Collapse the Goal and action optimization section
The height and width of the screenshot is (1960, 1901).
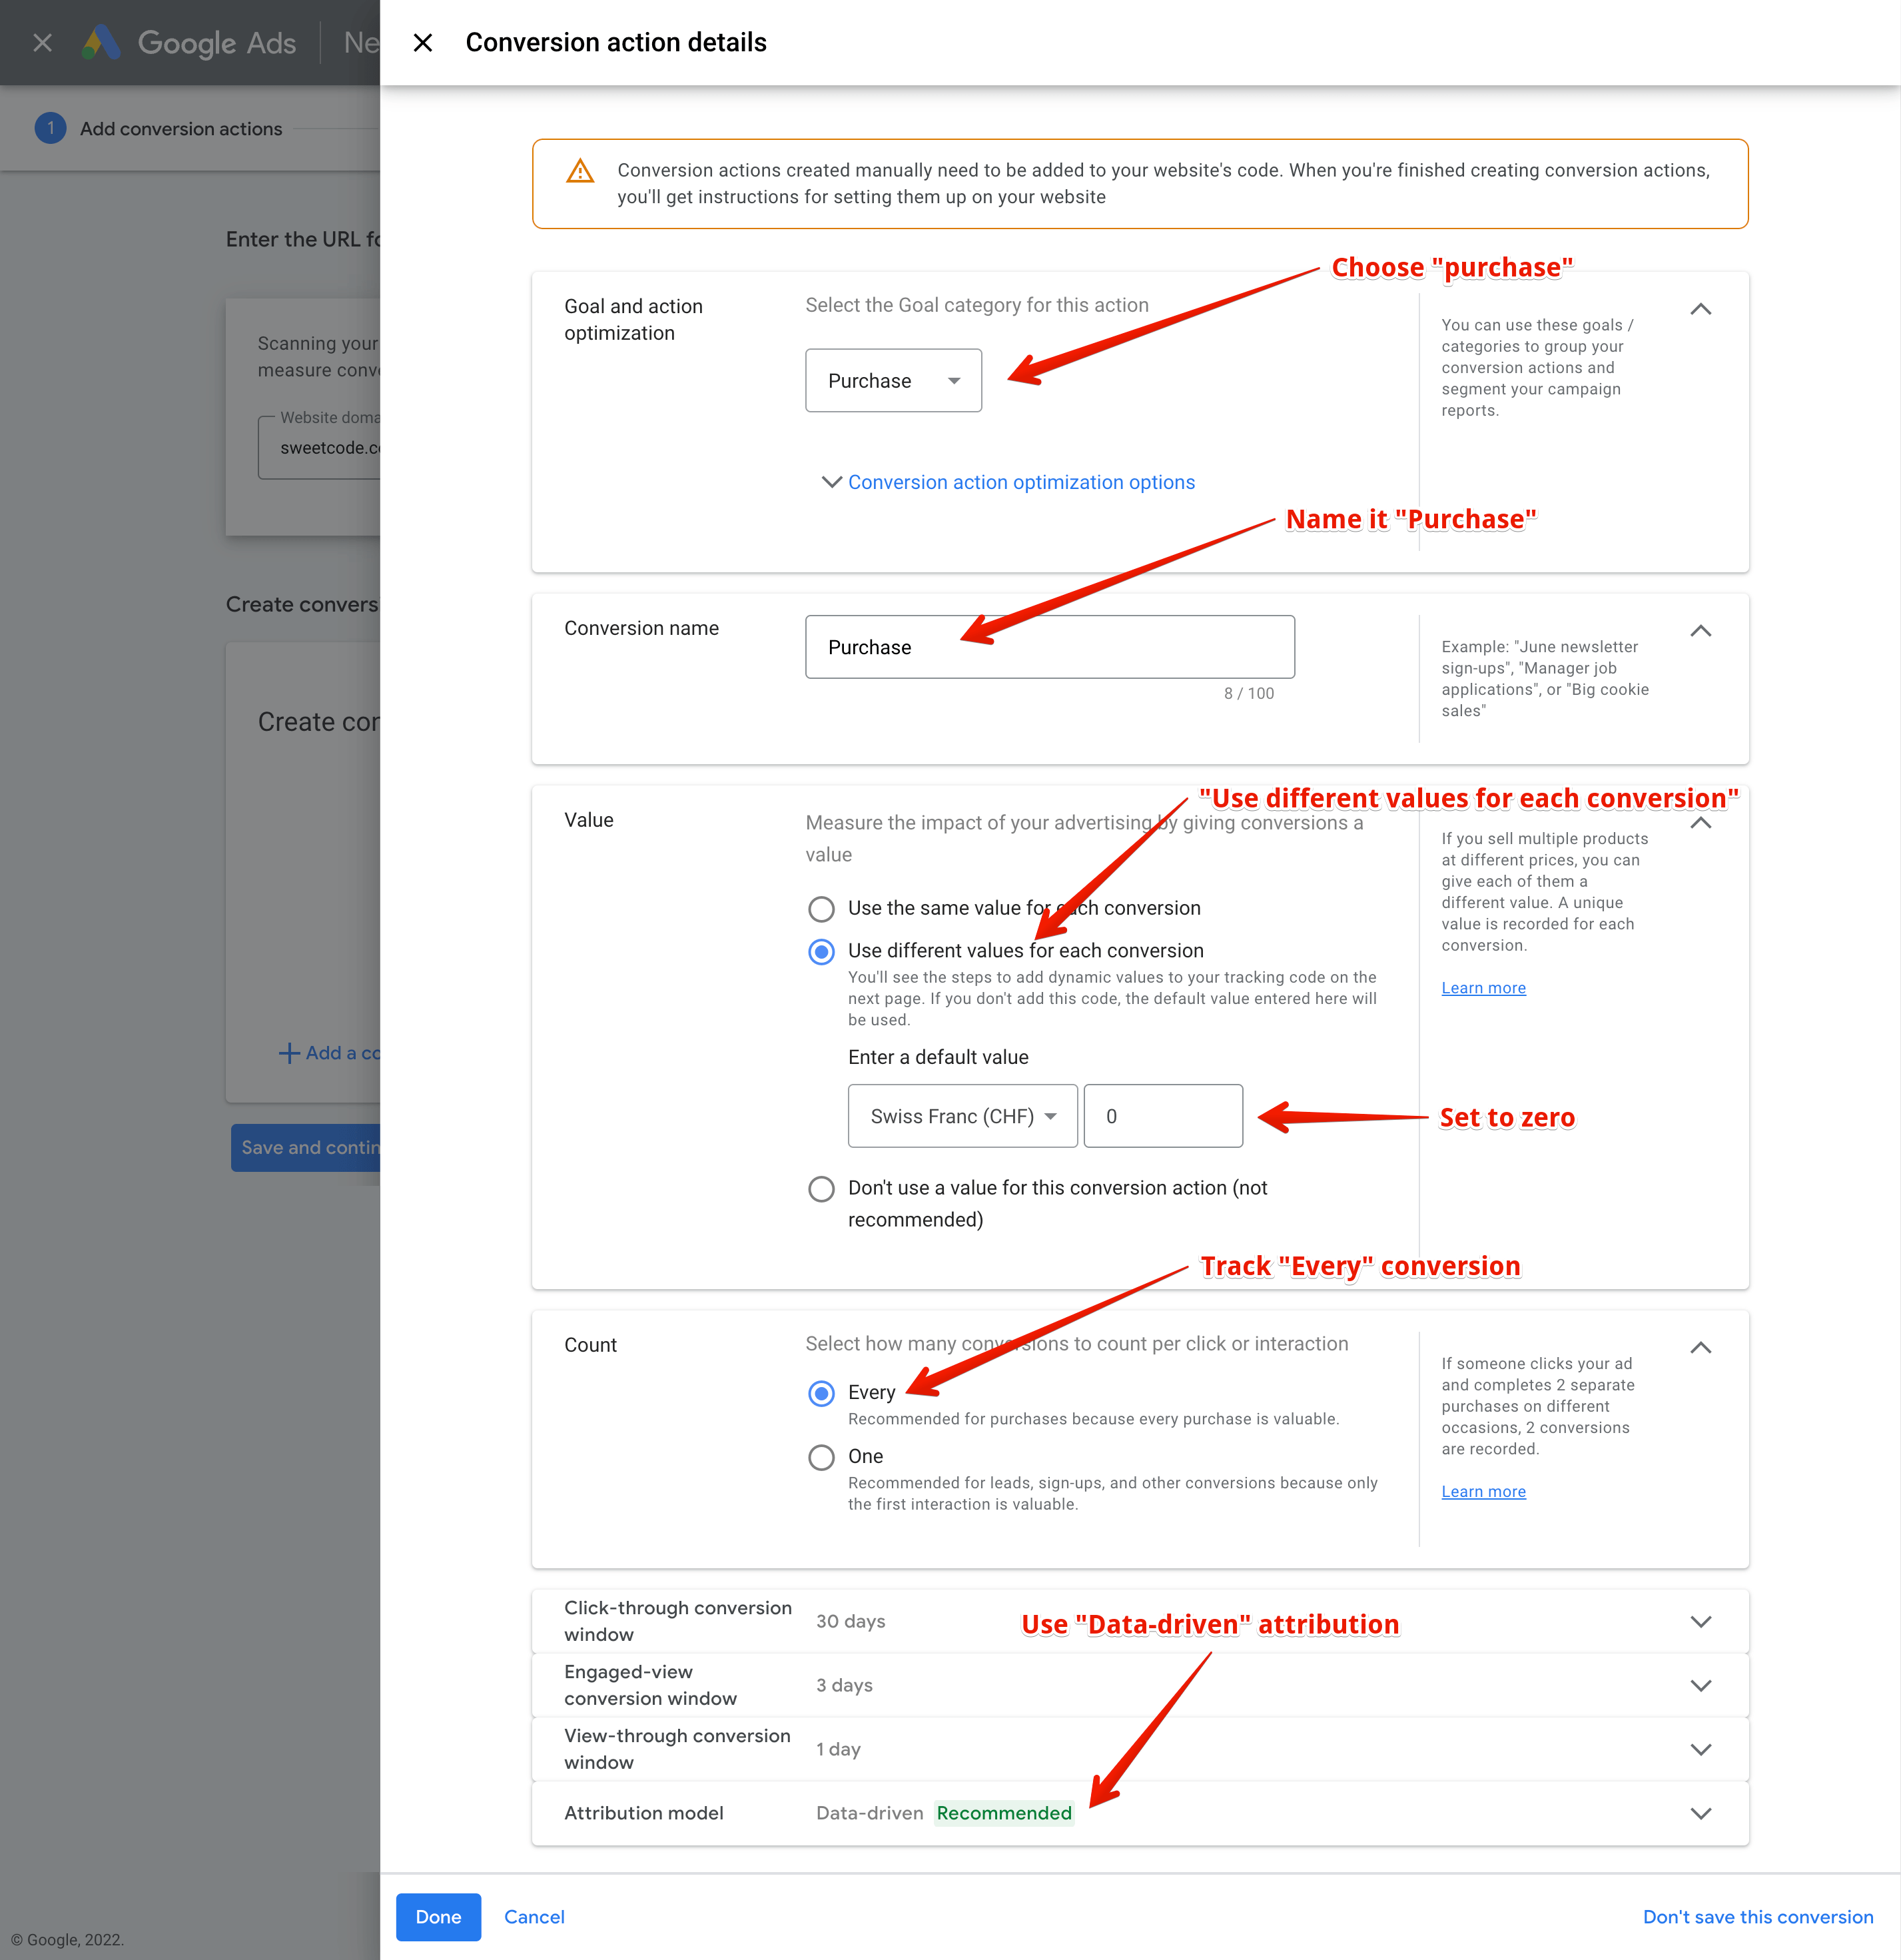1700,309
